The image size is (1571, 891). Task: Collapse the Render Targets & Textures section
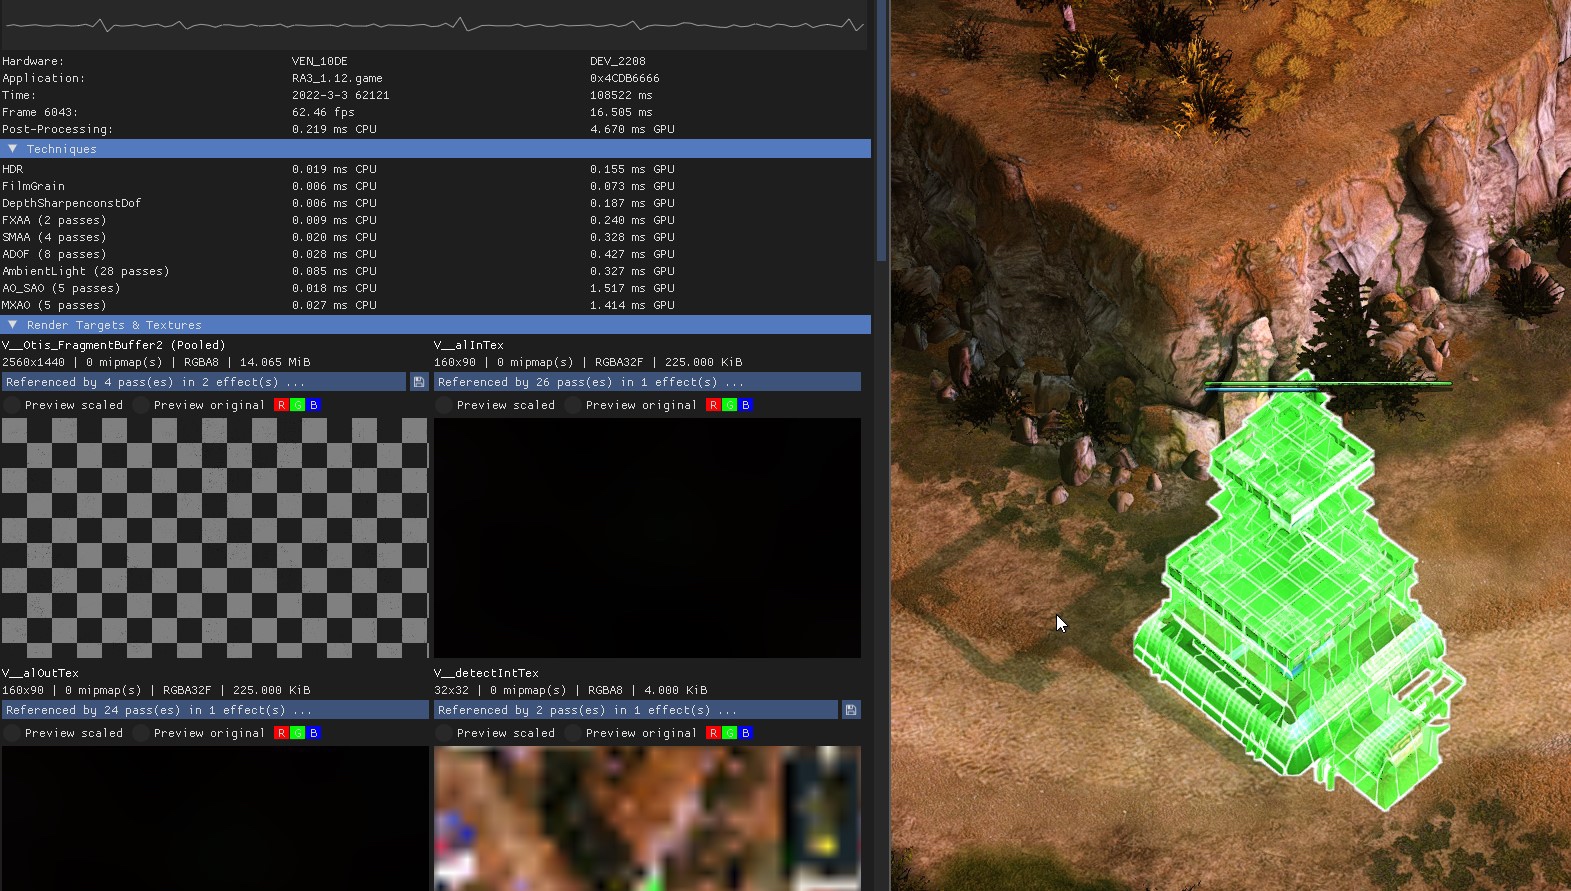435,325
